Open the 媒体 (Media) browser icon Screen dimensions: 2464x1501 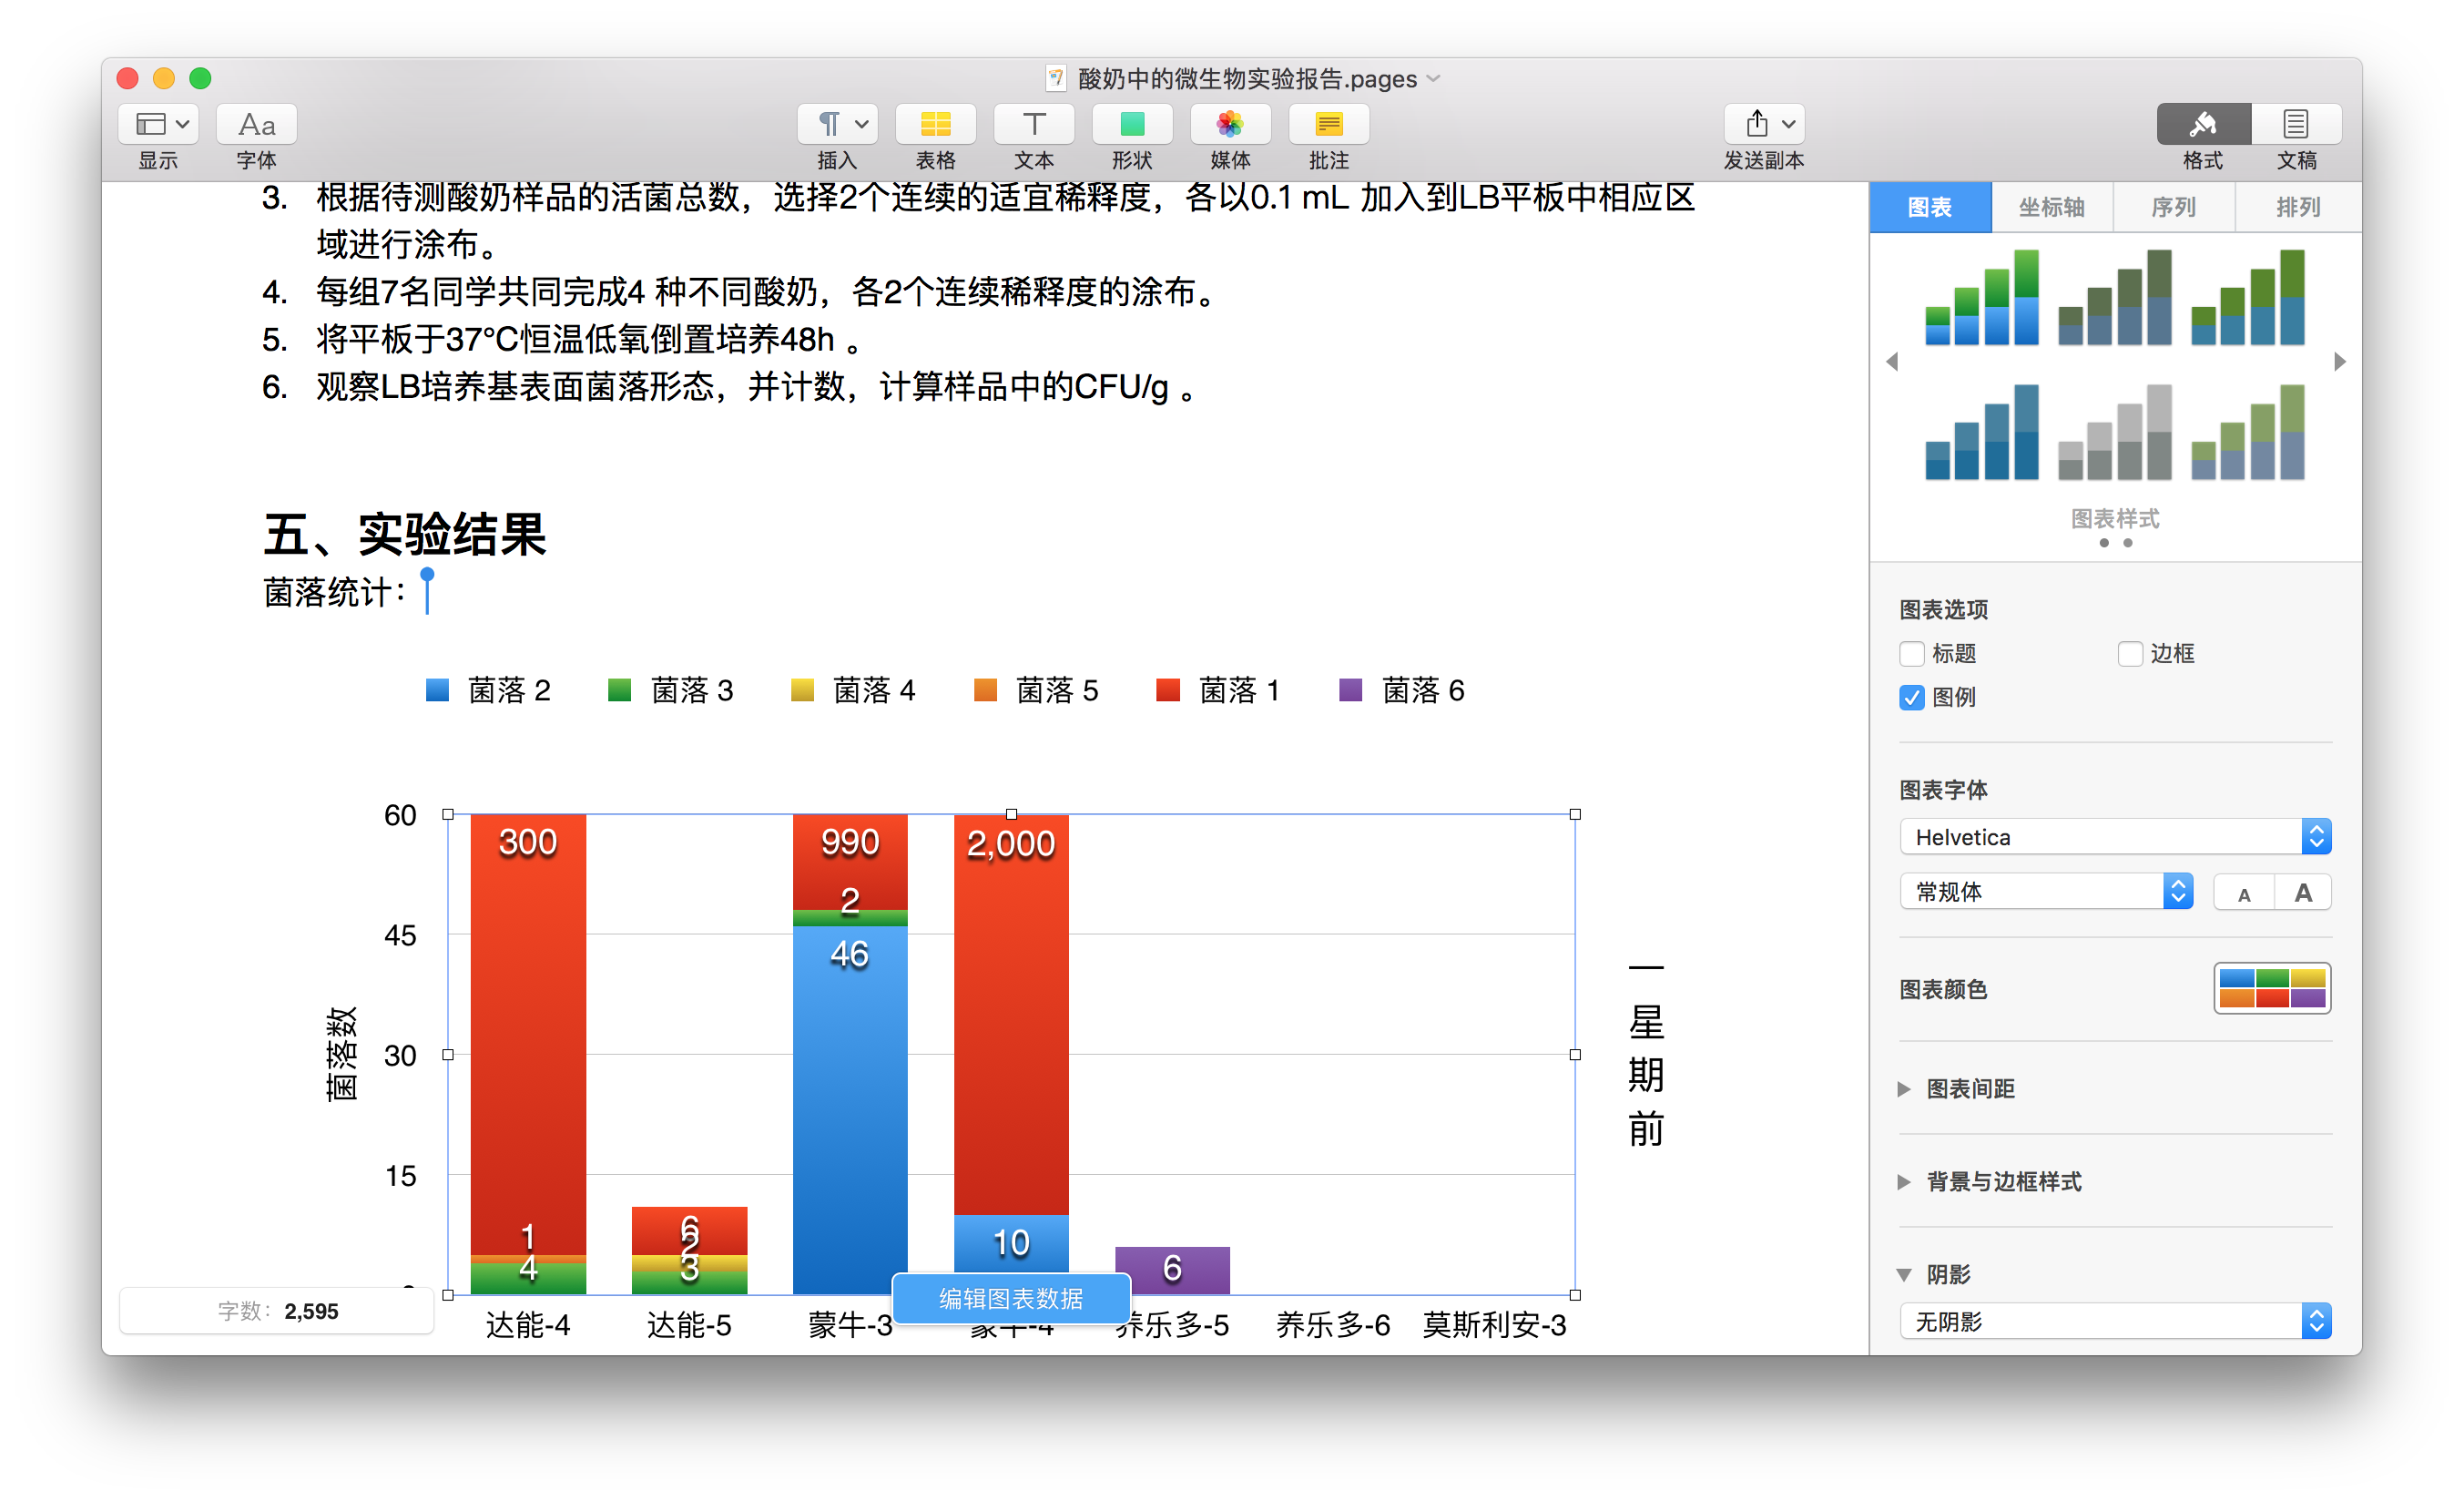click(1229, 124)
